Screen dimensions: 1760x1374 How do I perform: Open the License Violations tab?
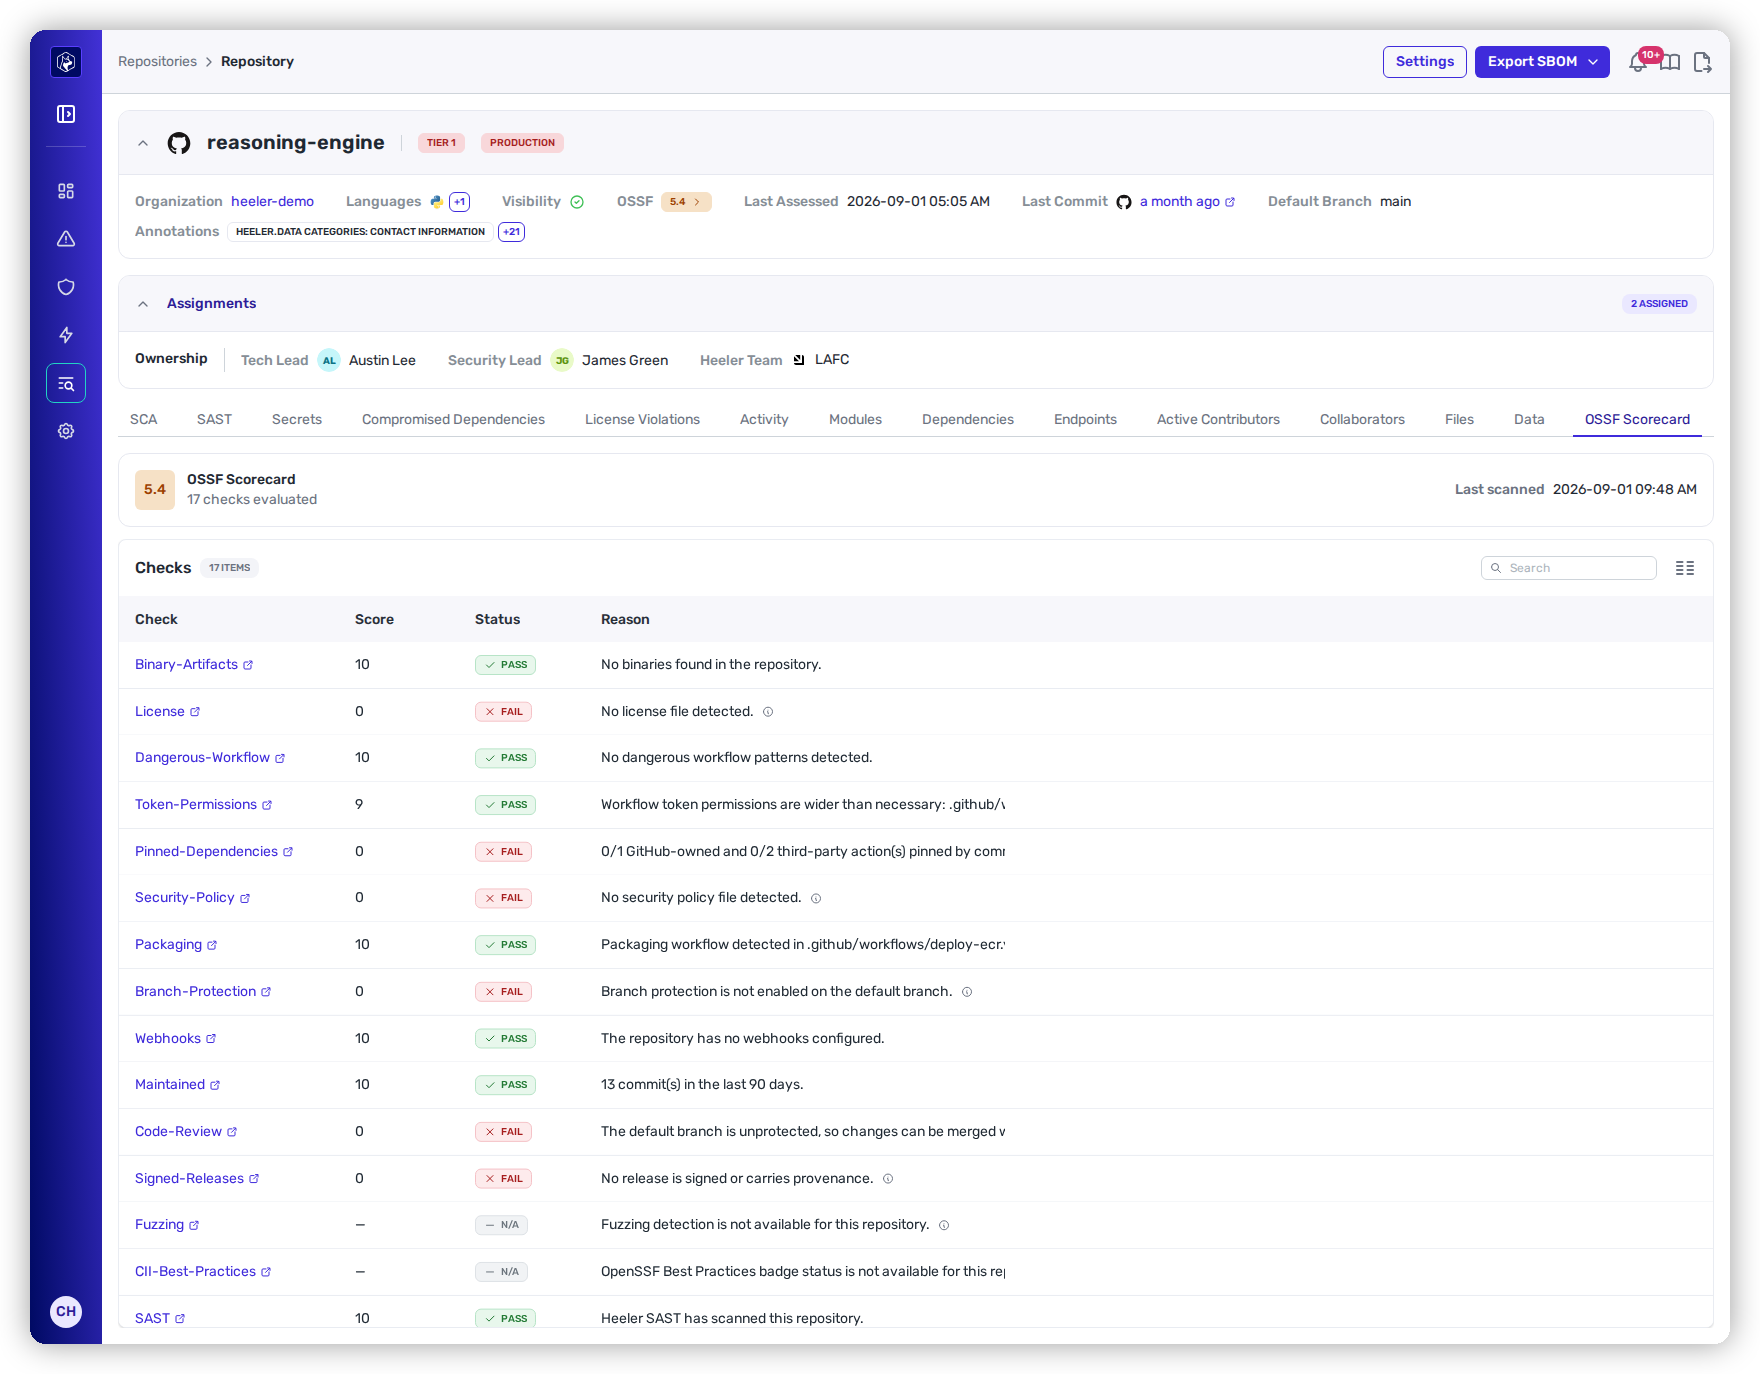642,419
